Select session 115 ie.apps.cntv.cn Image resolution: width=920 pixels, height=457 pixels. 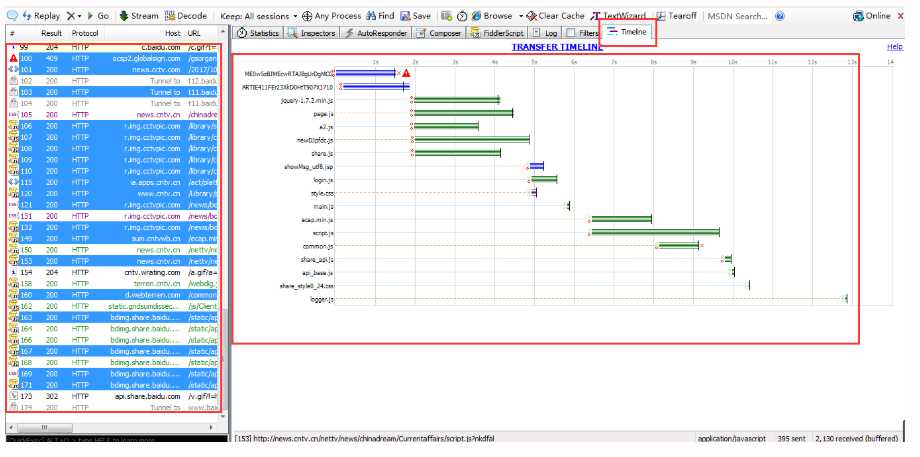pos(112,182)
